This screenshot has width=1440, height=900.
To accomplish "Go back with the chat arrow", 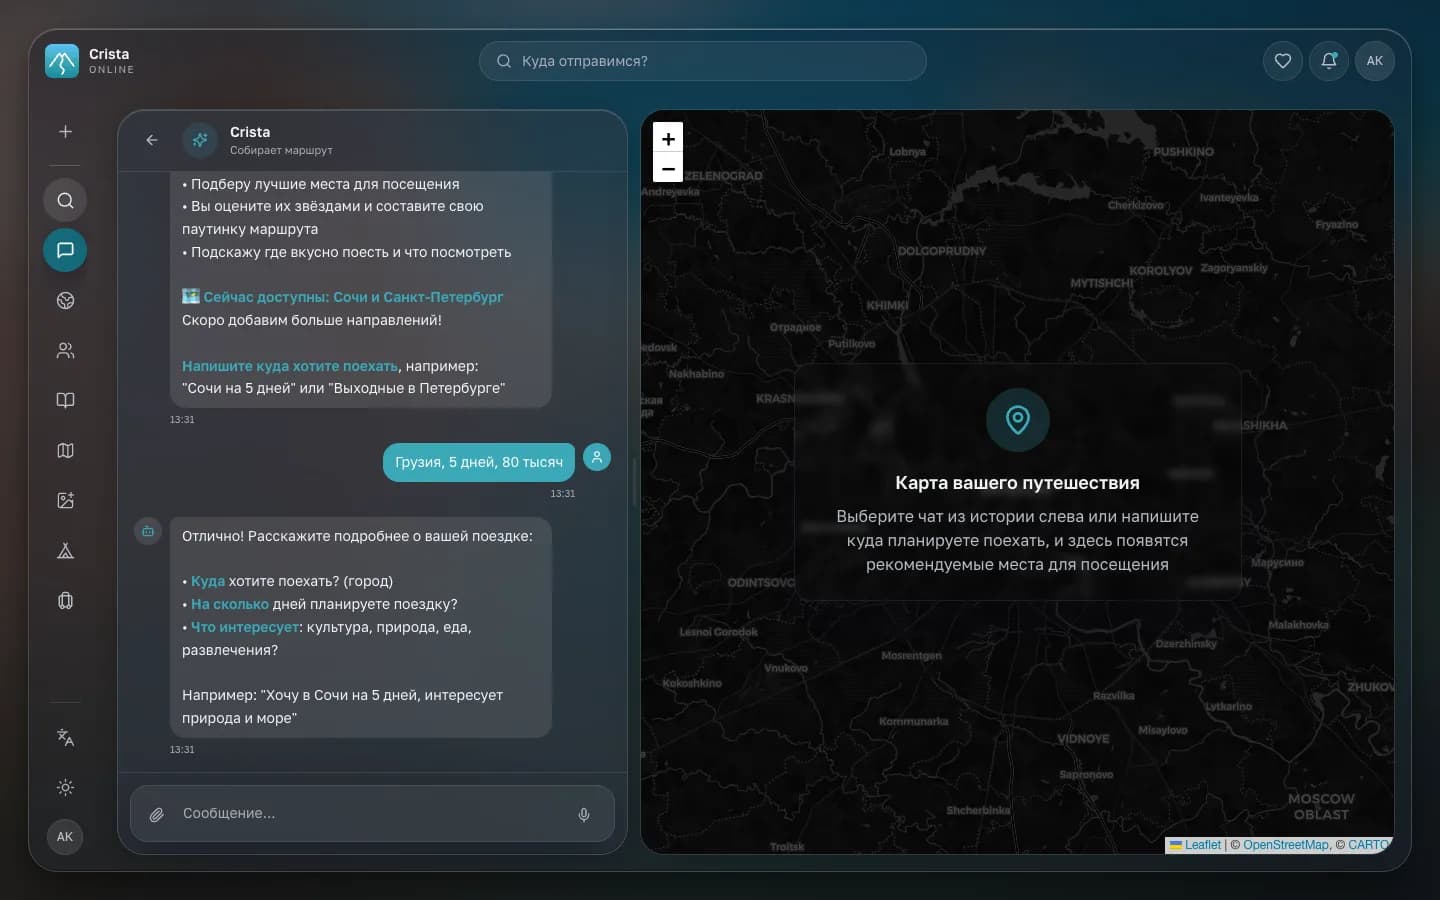I will tap(152, 140).
